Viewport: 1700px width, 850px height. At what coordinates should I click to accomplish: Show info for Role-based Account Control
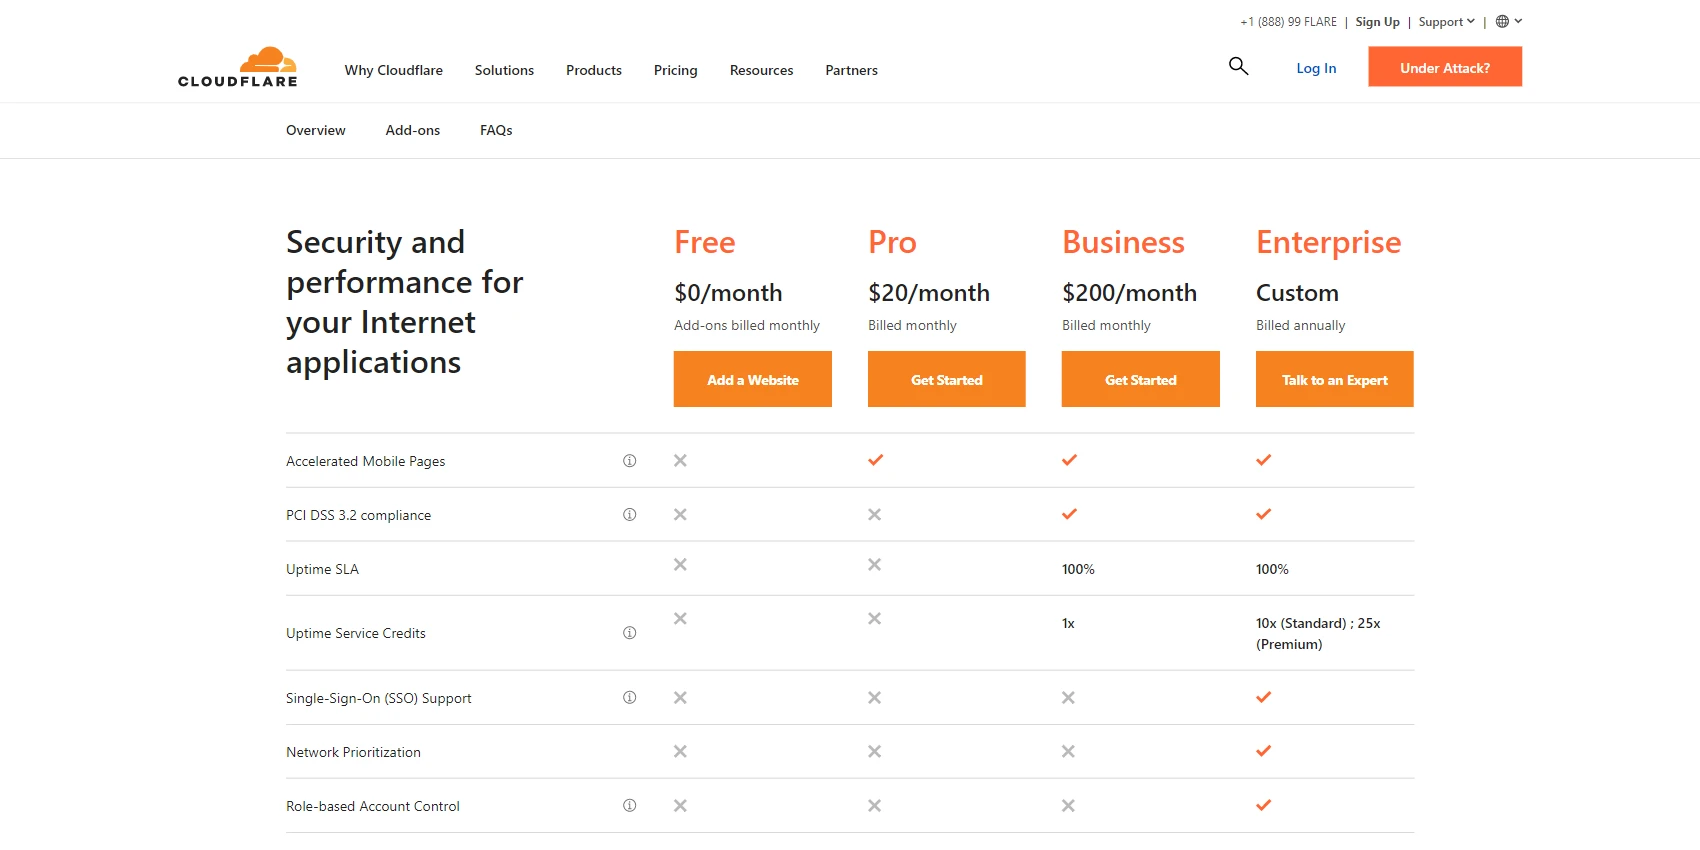630,806
